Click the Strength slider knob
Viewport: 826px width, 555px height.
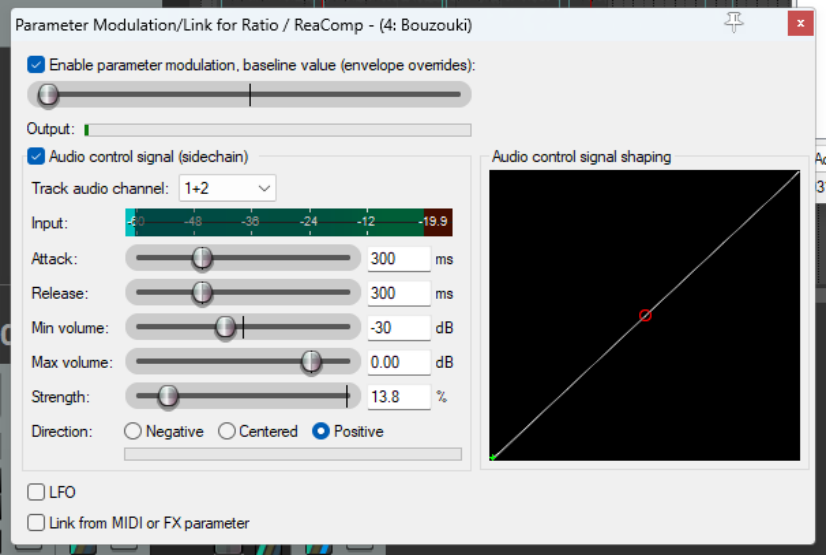tap(168, 396)
